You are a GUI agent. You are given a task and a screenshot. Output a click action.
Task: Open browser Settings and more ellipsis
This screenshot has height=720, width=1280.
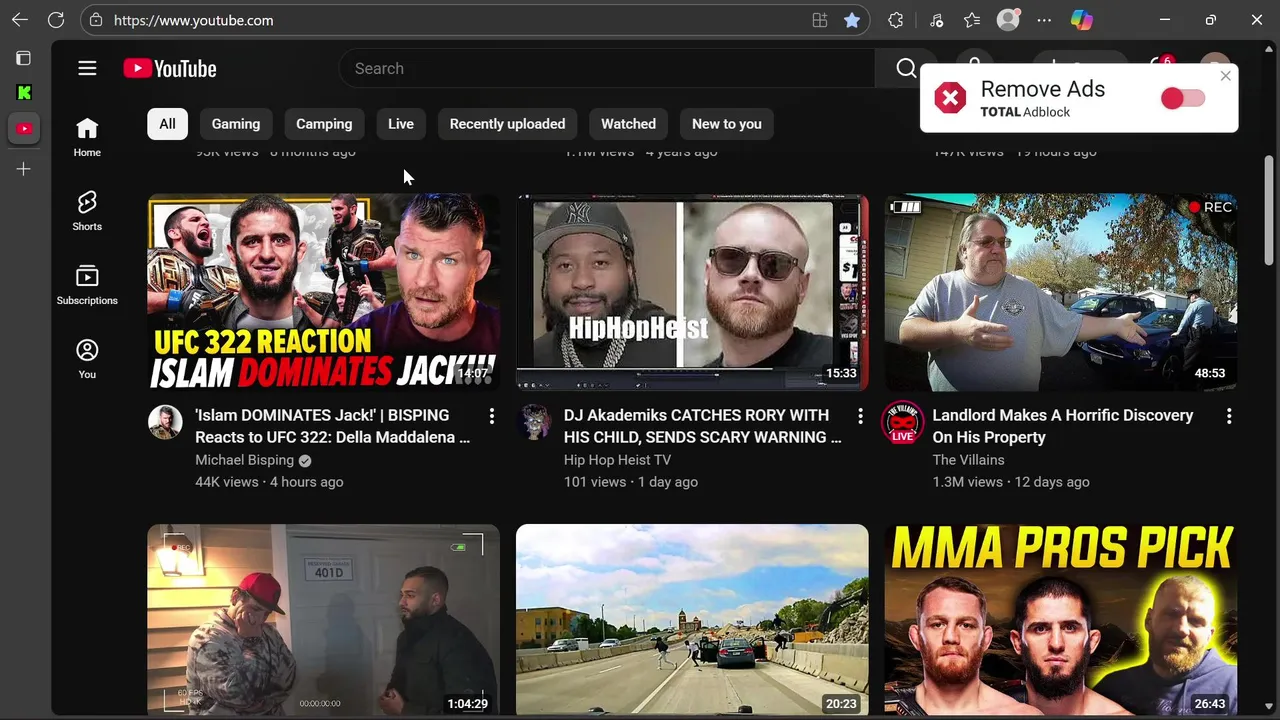click(1044, 20)
